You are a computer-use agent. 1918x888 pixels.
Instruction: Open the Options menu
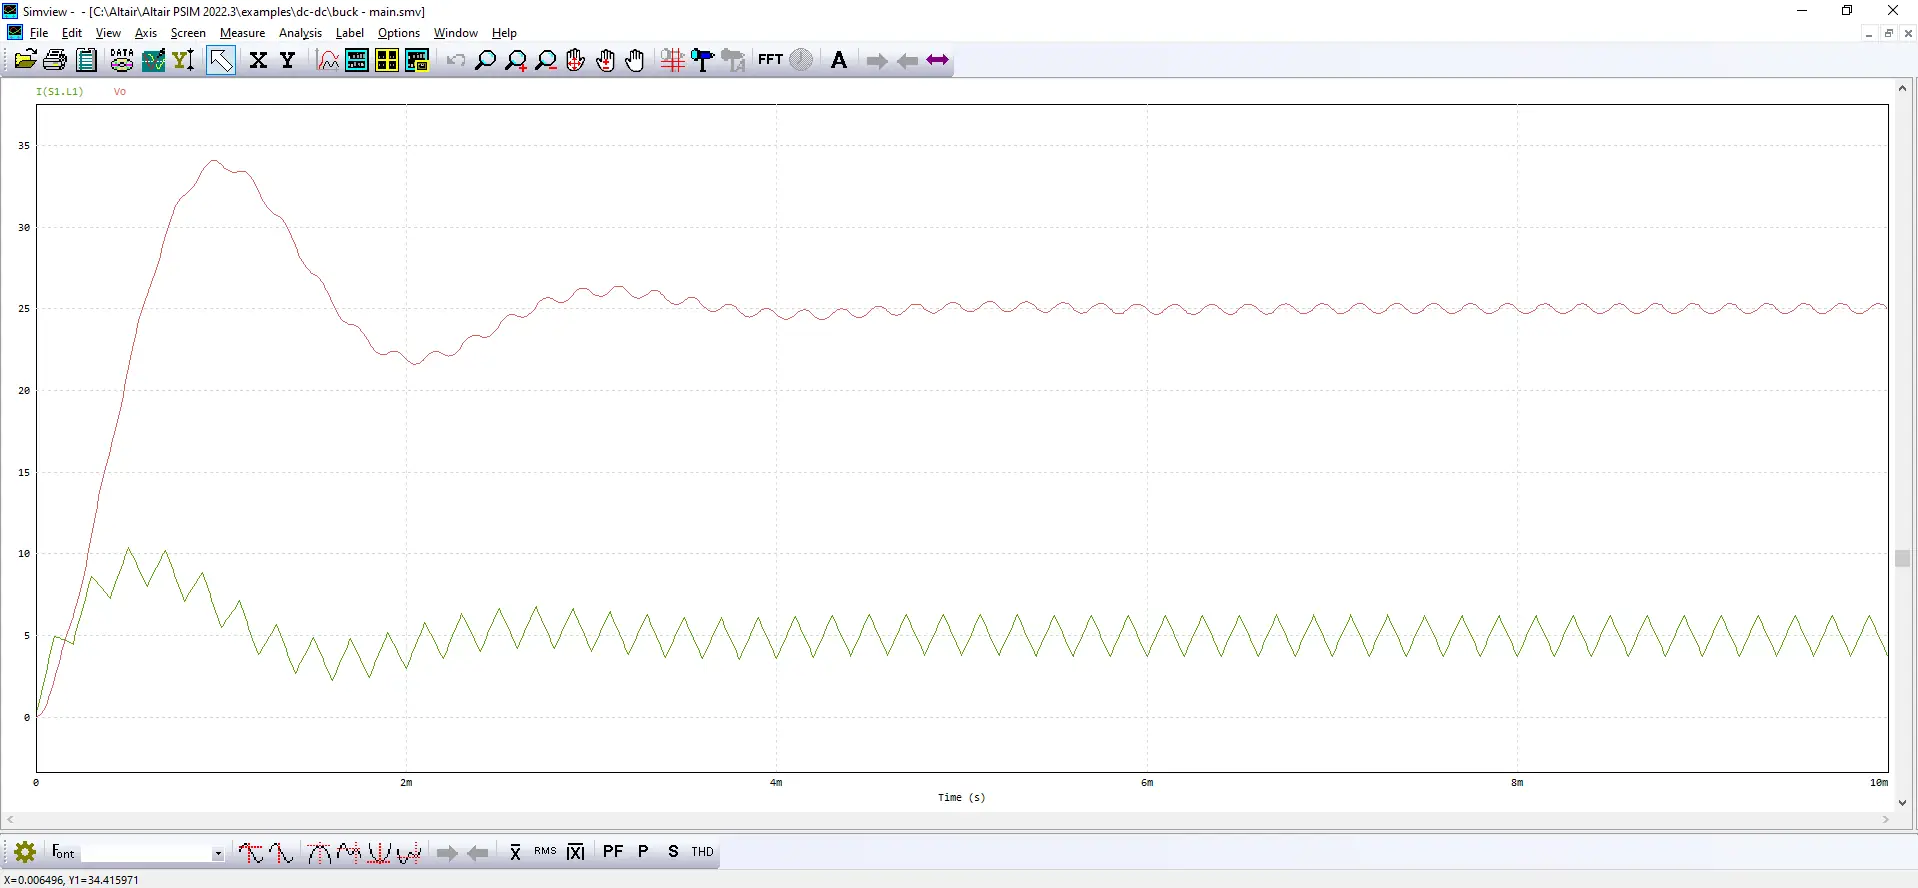pyautogui.click(x=399, y=33)
